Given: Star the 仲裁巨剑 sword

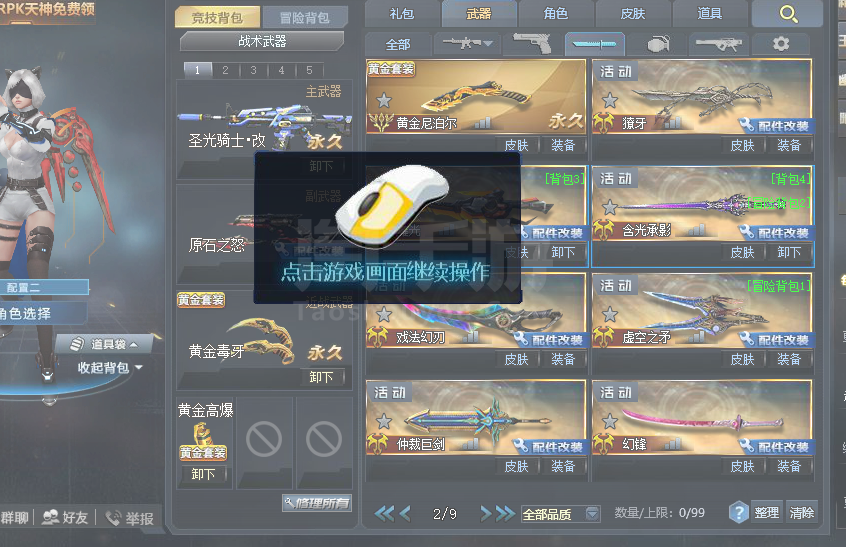Looking at the screenshot, I should (384, 421).
